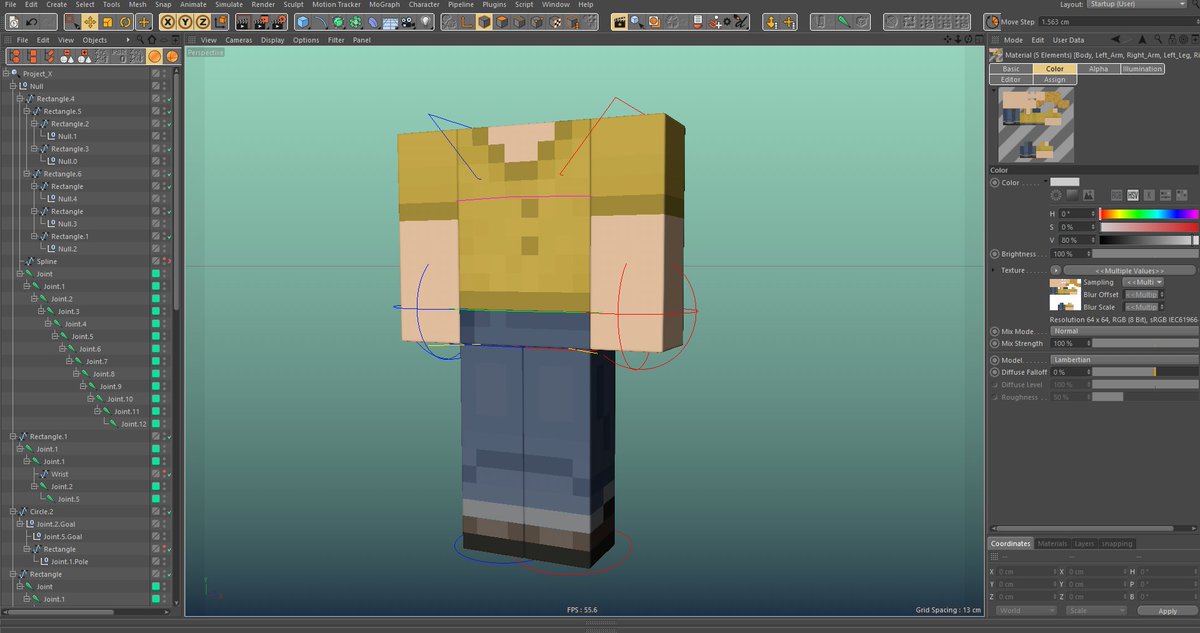Click the material preview thumbnail
The width and height of the screenshot is (1200, 633).
[x=1036, y=124]
